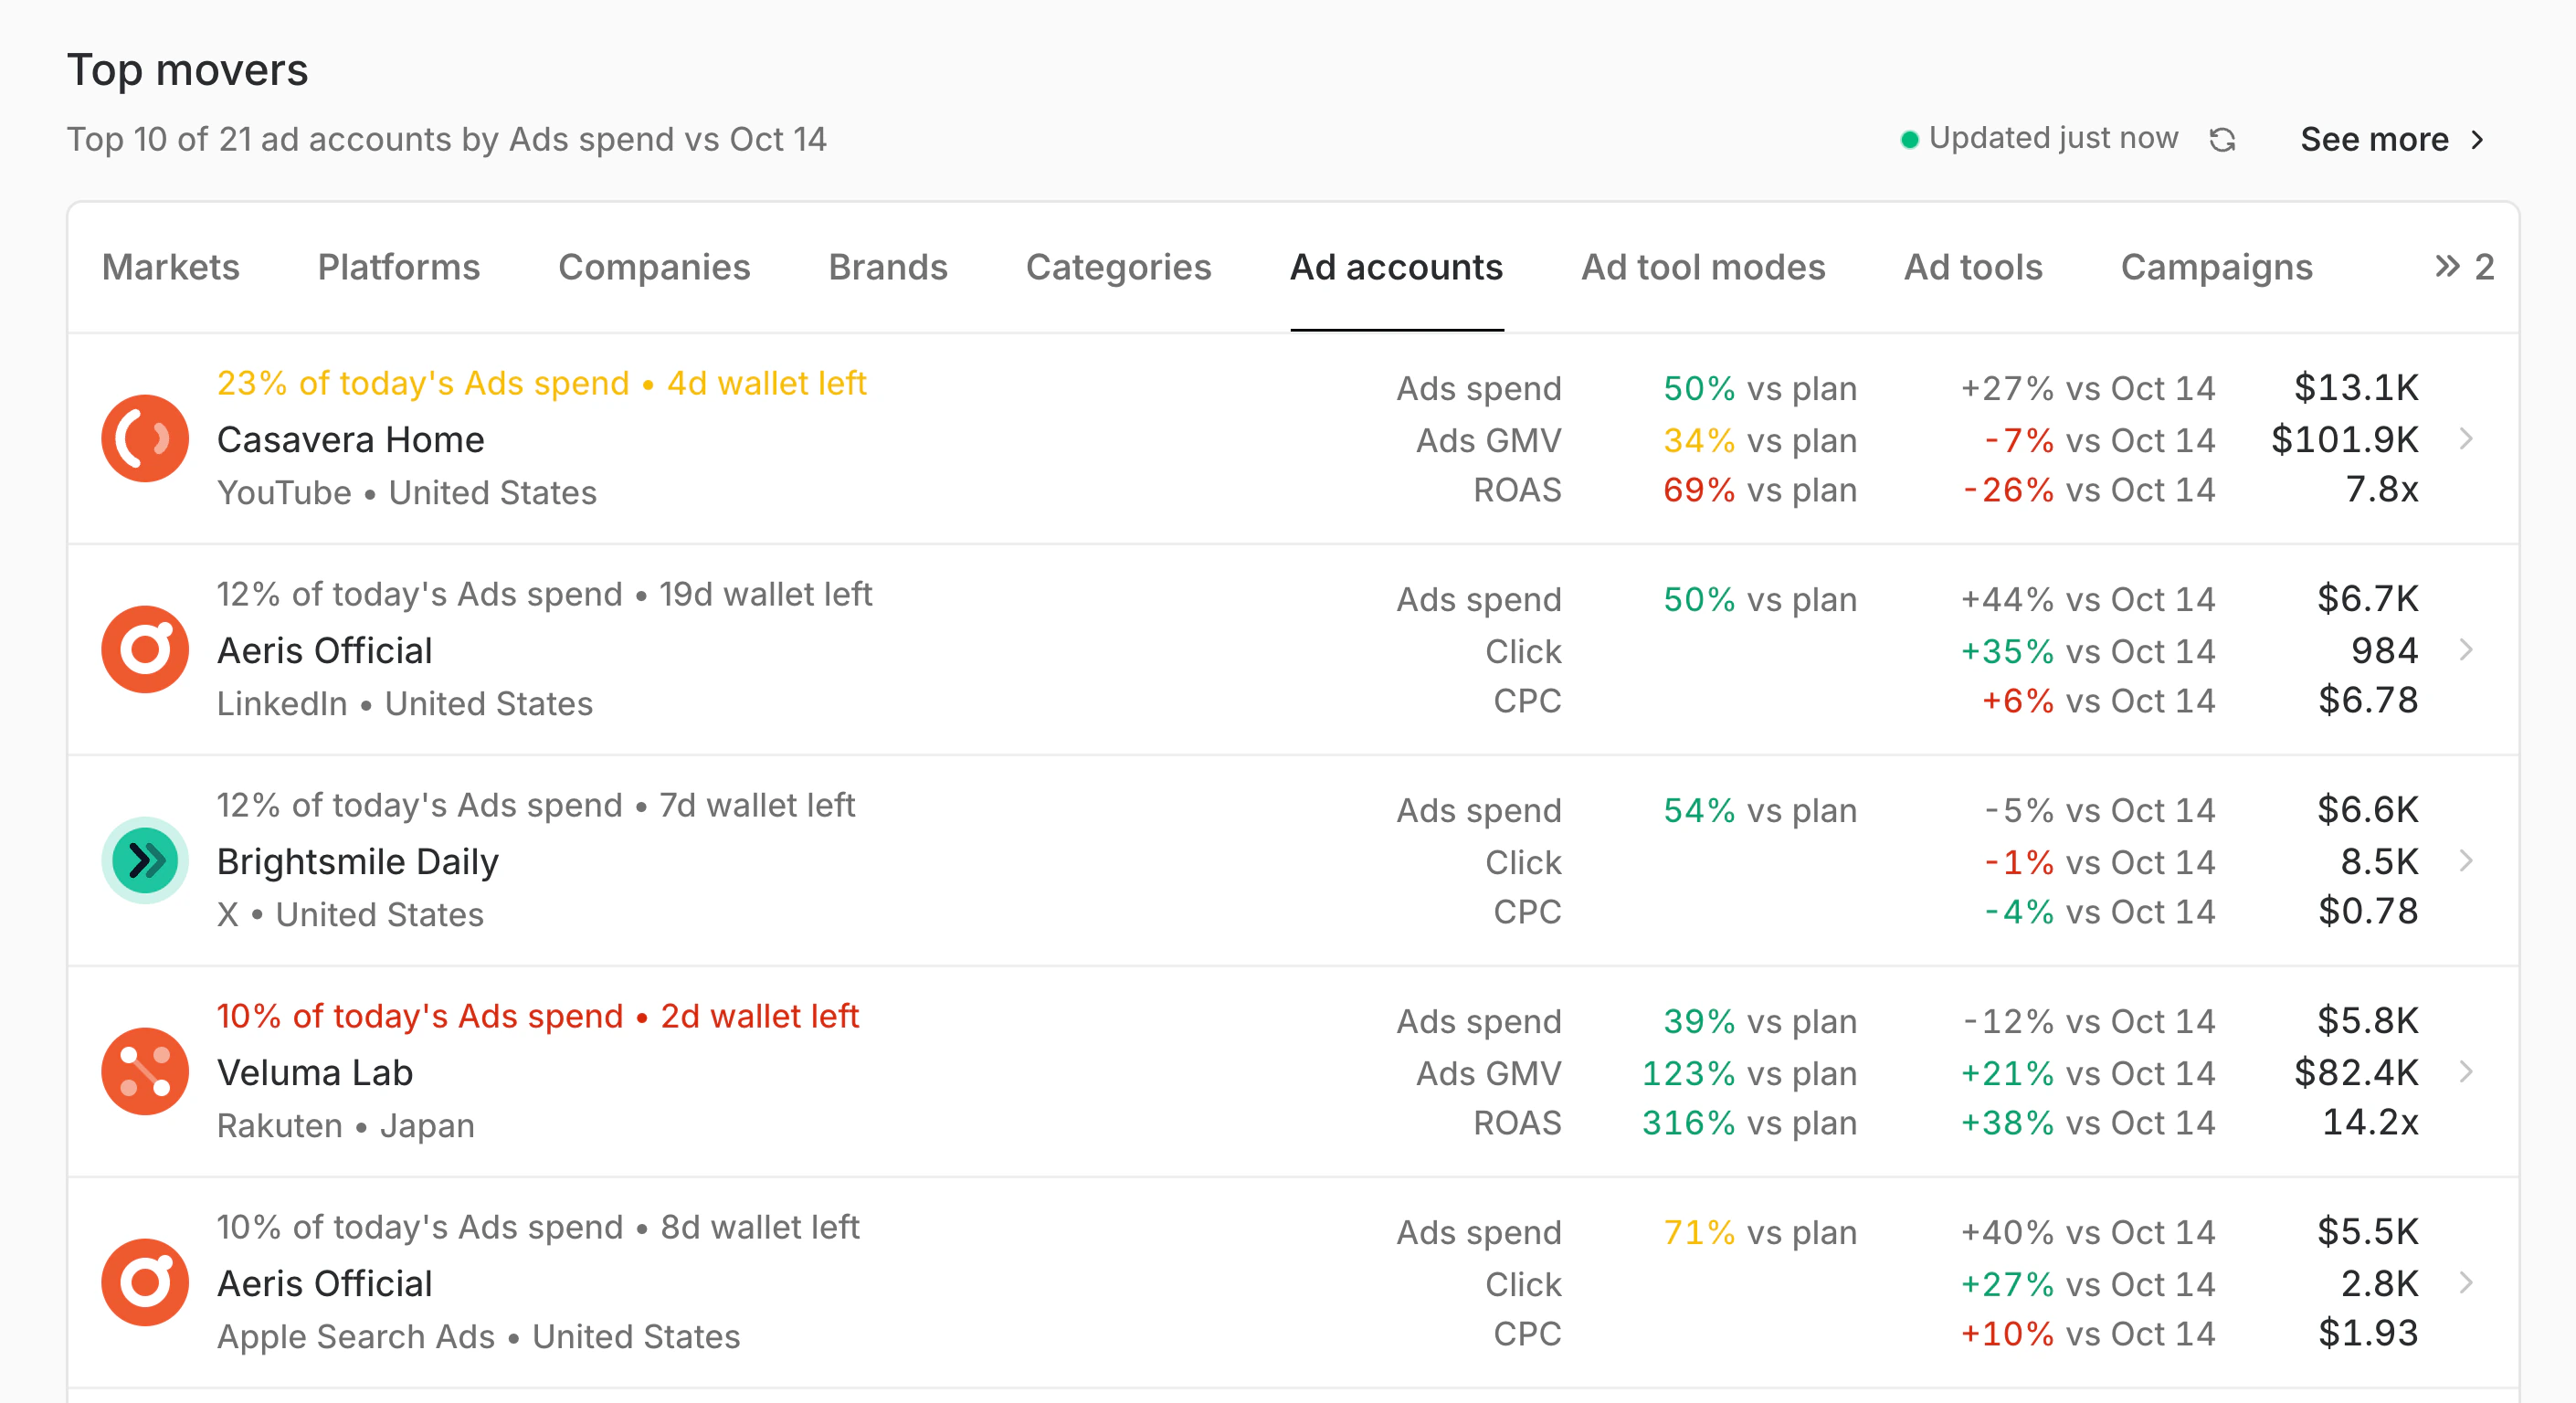
Task: Click the 316% vs plan ROAS value
Action: 1749,1123
